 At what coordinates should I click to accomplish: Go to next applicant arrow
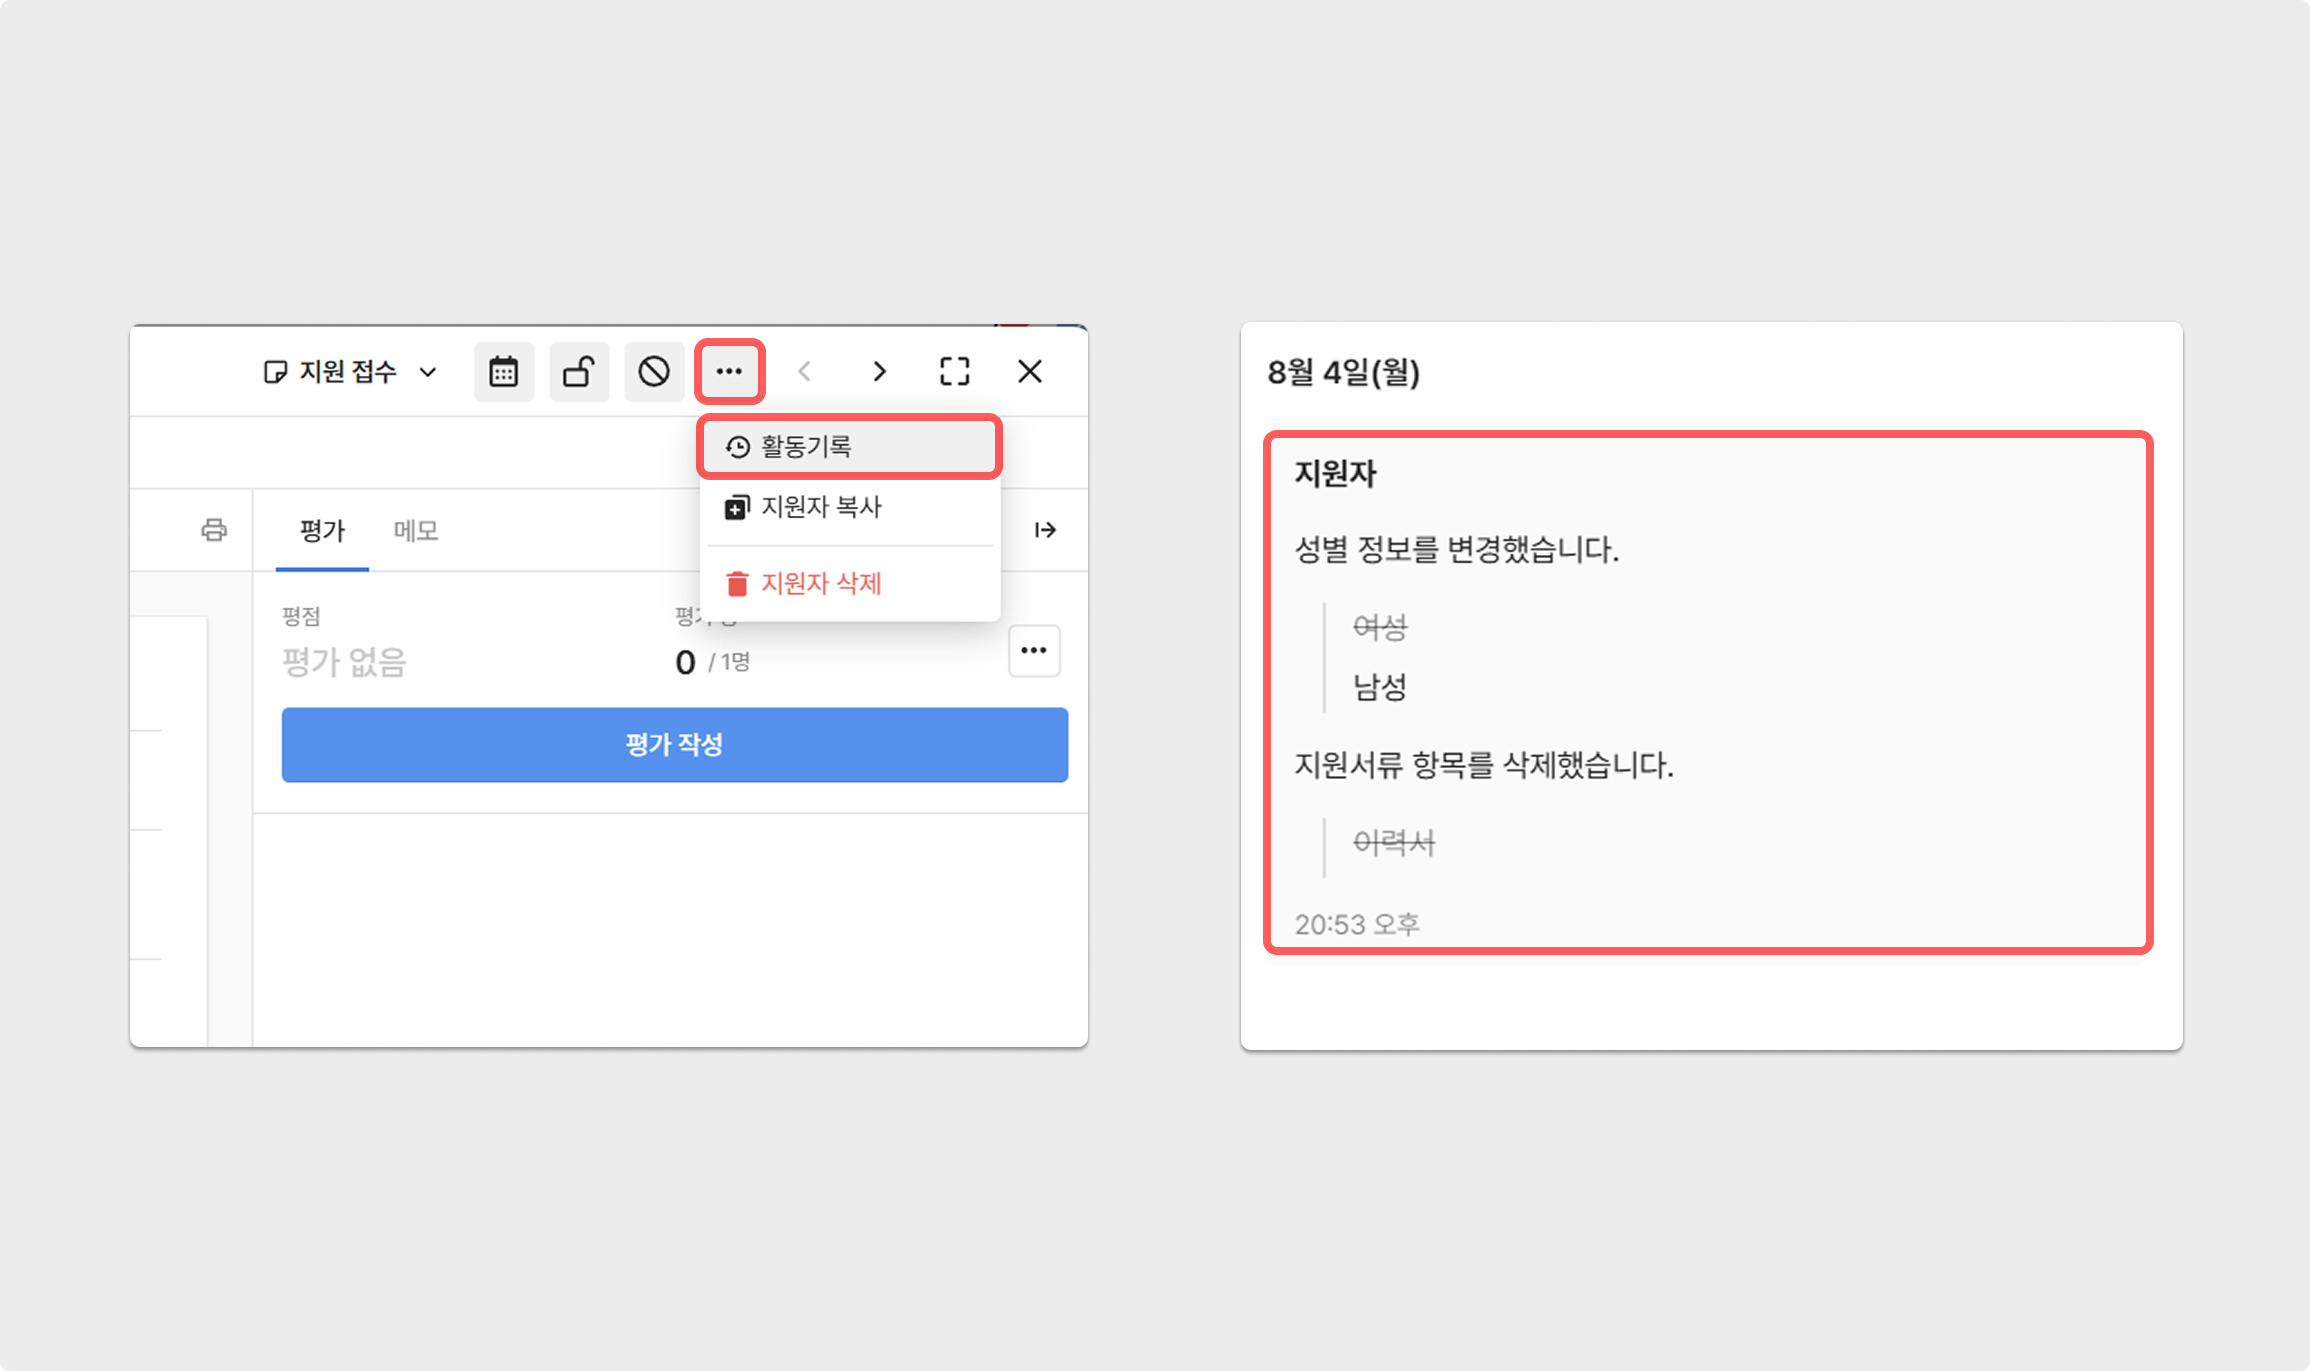[879, 372]
